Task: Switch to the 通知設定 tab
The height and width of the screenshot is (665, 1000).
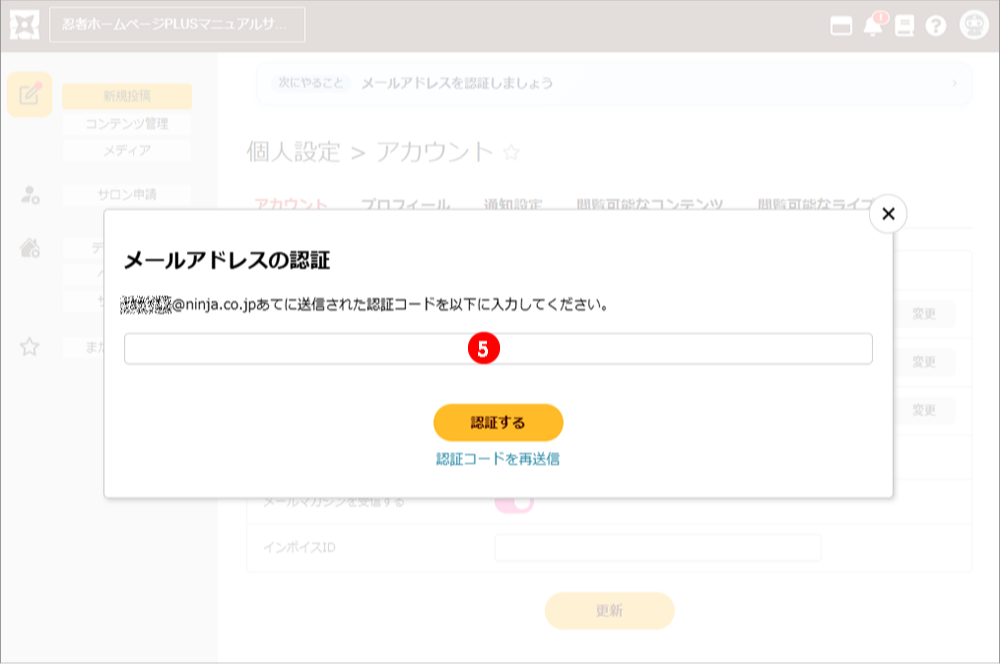Action: coord(513,204)
